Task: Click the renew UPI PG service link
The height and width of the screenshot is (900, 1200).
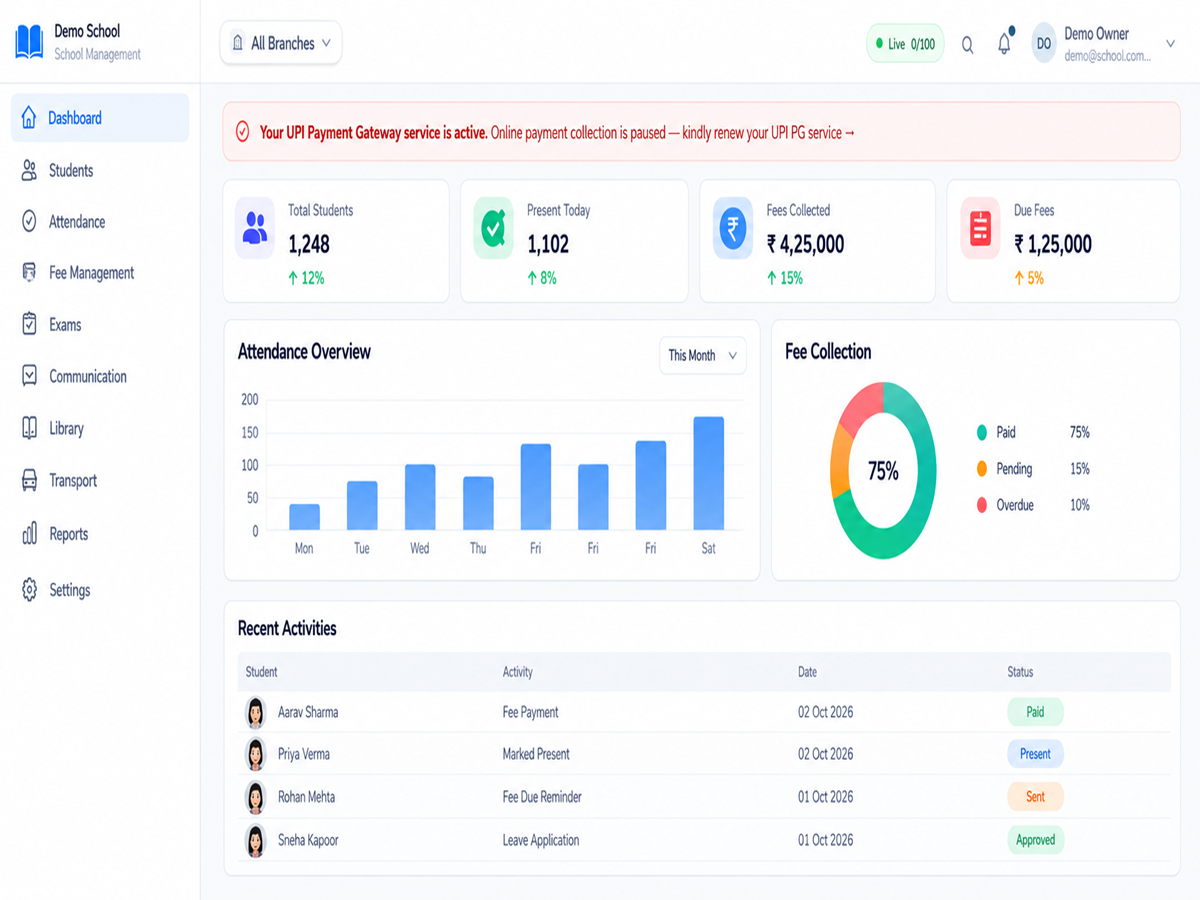Action: click(769, 132)
